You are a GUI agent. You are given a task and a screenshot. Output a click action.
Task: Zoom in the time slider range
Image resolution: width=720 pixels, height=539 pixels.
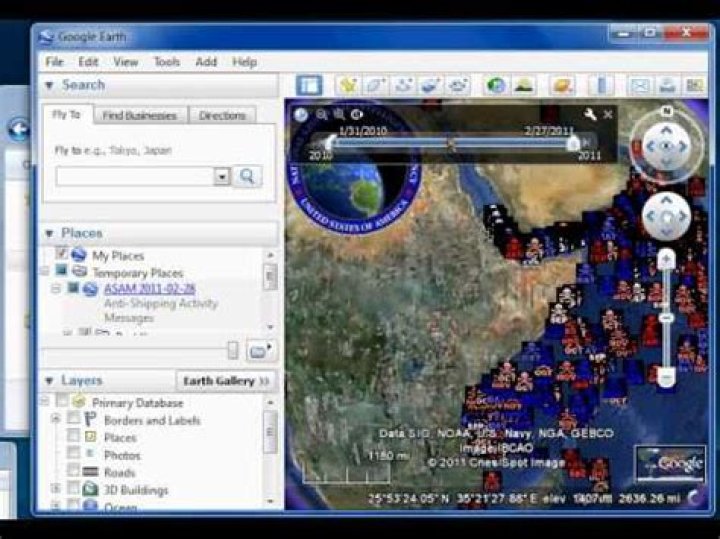(x=339, y=114)
